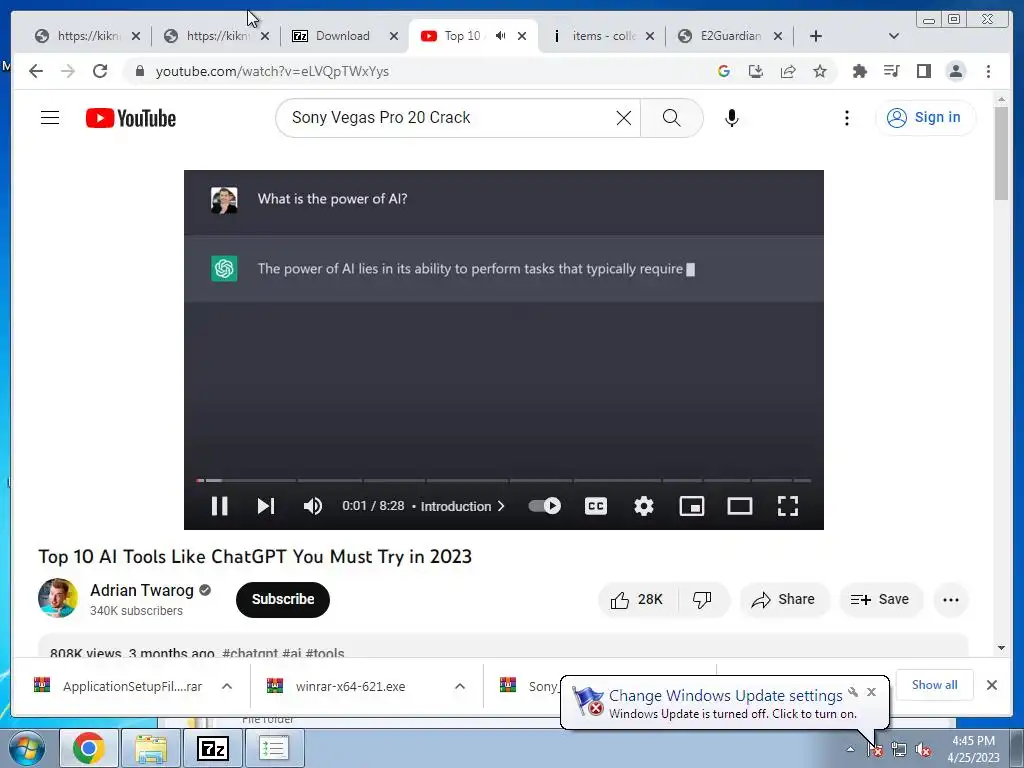1024x768 pixels.
Task: Share this video
Action: tap(783, 600)
